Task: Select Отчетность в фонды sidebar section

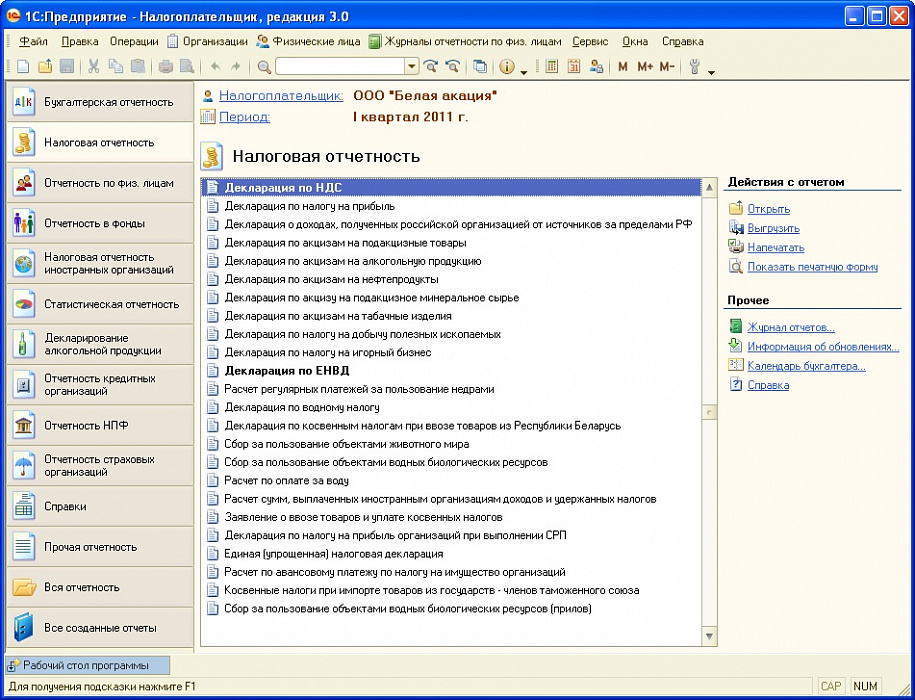Action: tap(100, 223)
